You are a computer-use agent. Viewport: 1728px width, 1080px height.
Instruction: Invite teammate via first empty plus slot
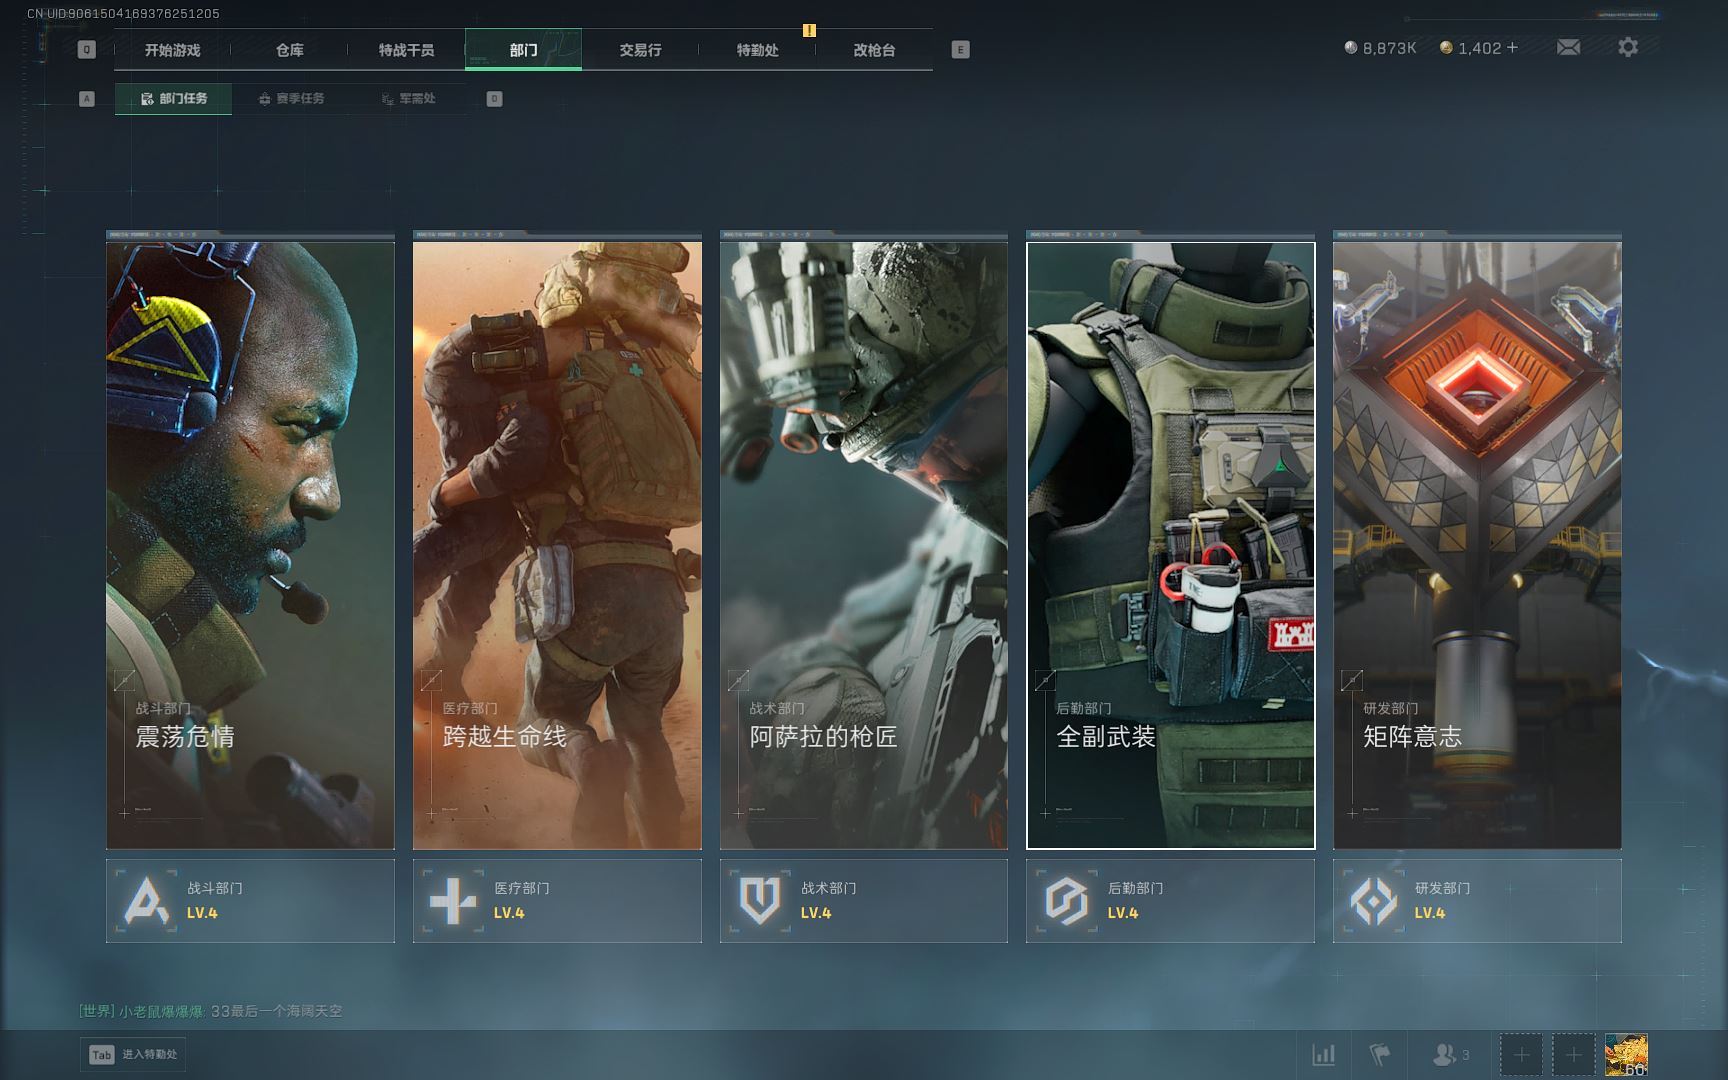coord(1521,1055)
